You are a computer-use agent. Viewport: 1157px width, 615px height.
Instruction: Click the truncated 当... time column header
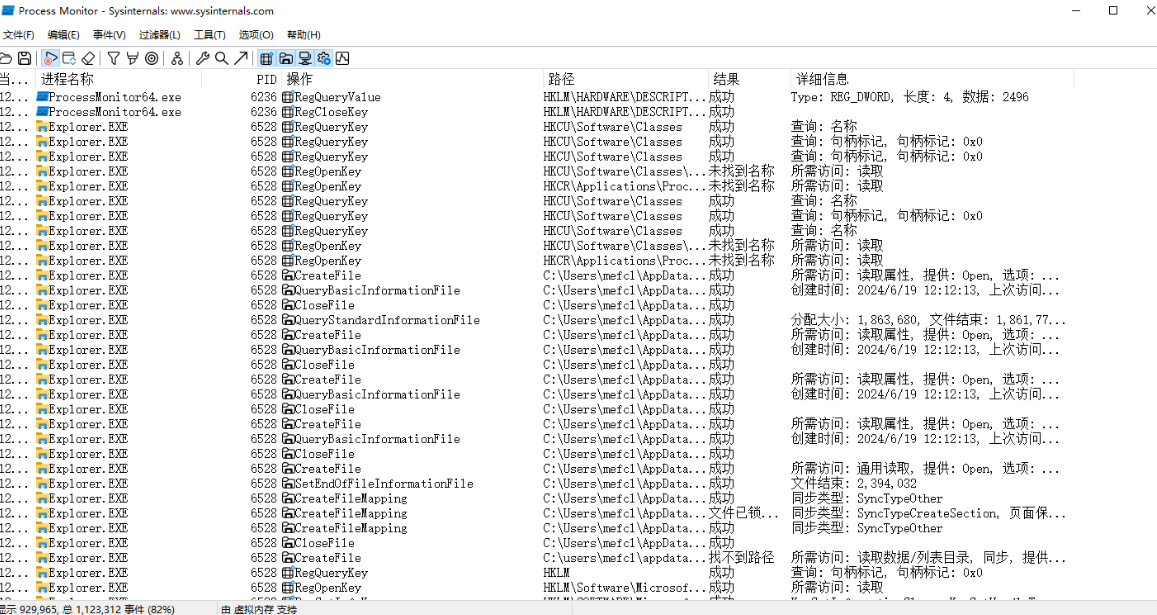(17, 79)
